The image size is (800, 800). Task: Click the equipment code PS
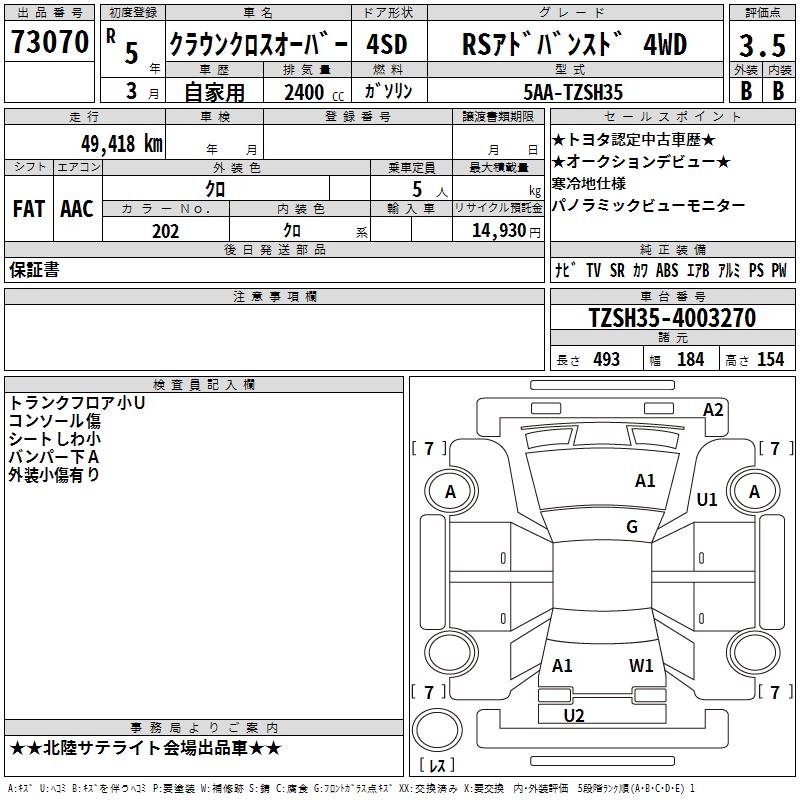pyautogui.click(x=756, y=270)
